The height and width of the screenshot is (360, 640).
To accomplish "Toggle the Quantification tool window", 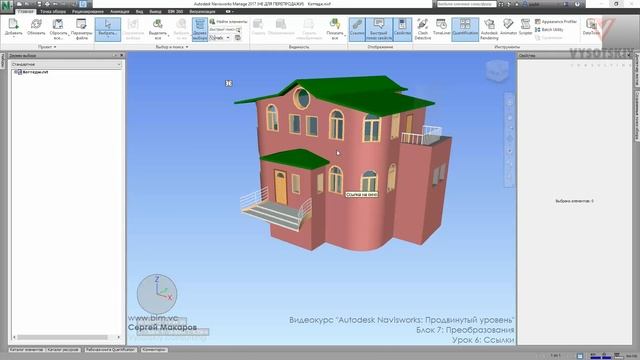I will point(465,29).
